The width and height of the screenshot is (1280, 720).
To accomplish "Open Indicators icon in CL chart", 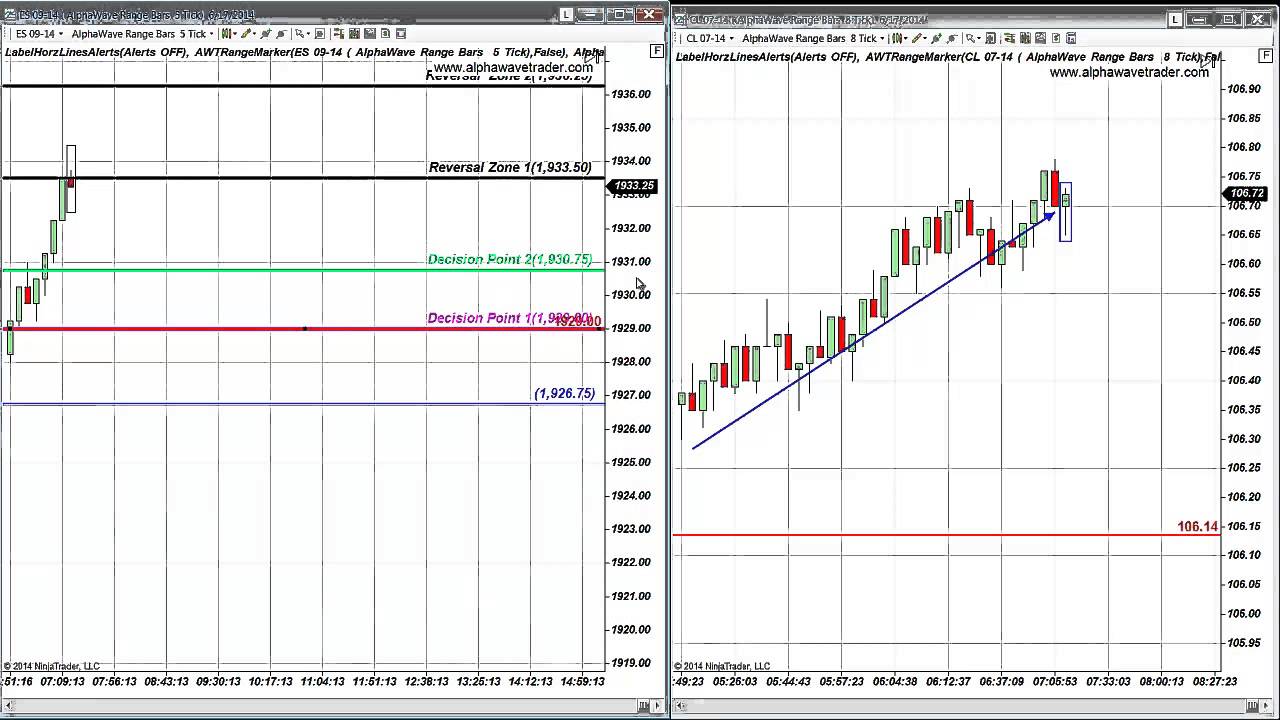I will (1040, 38).
